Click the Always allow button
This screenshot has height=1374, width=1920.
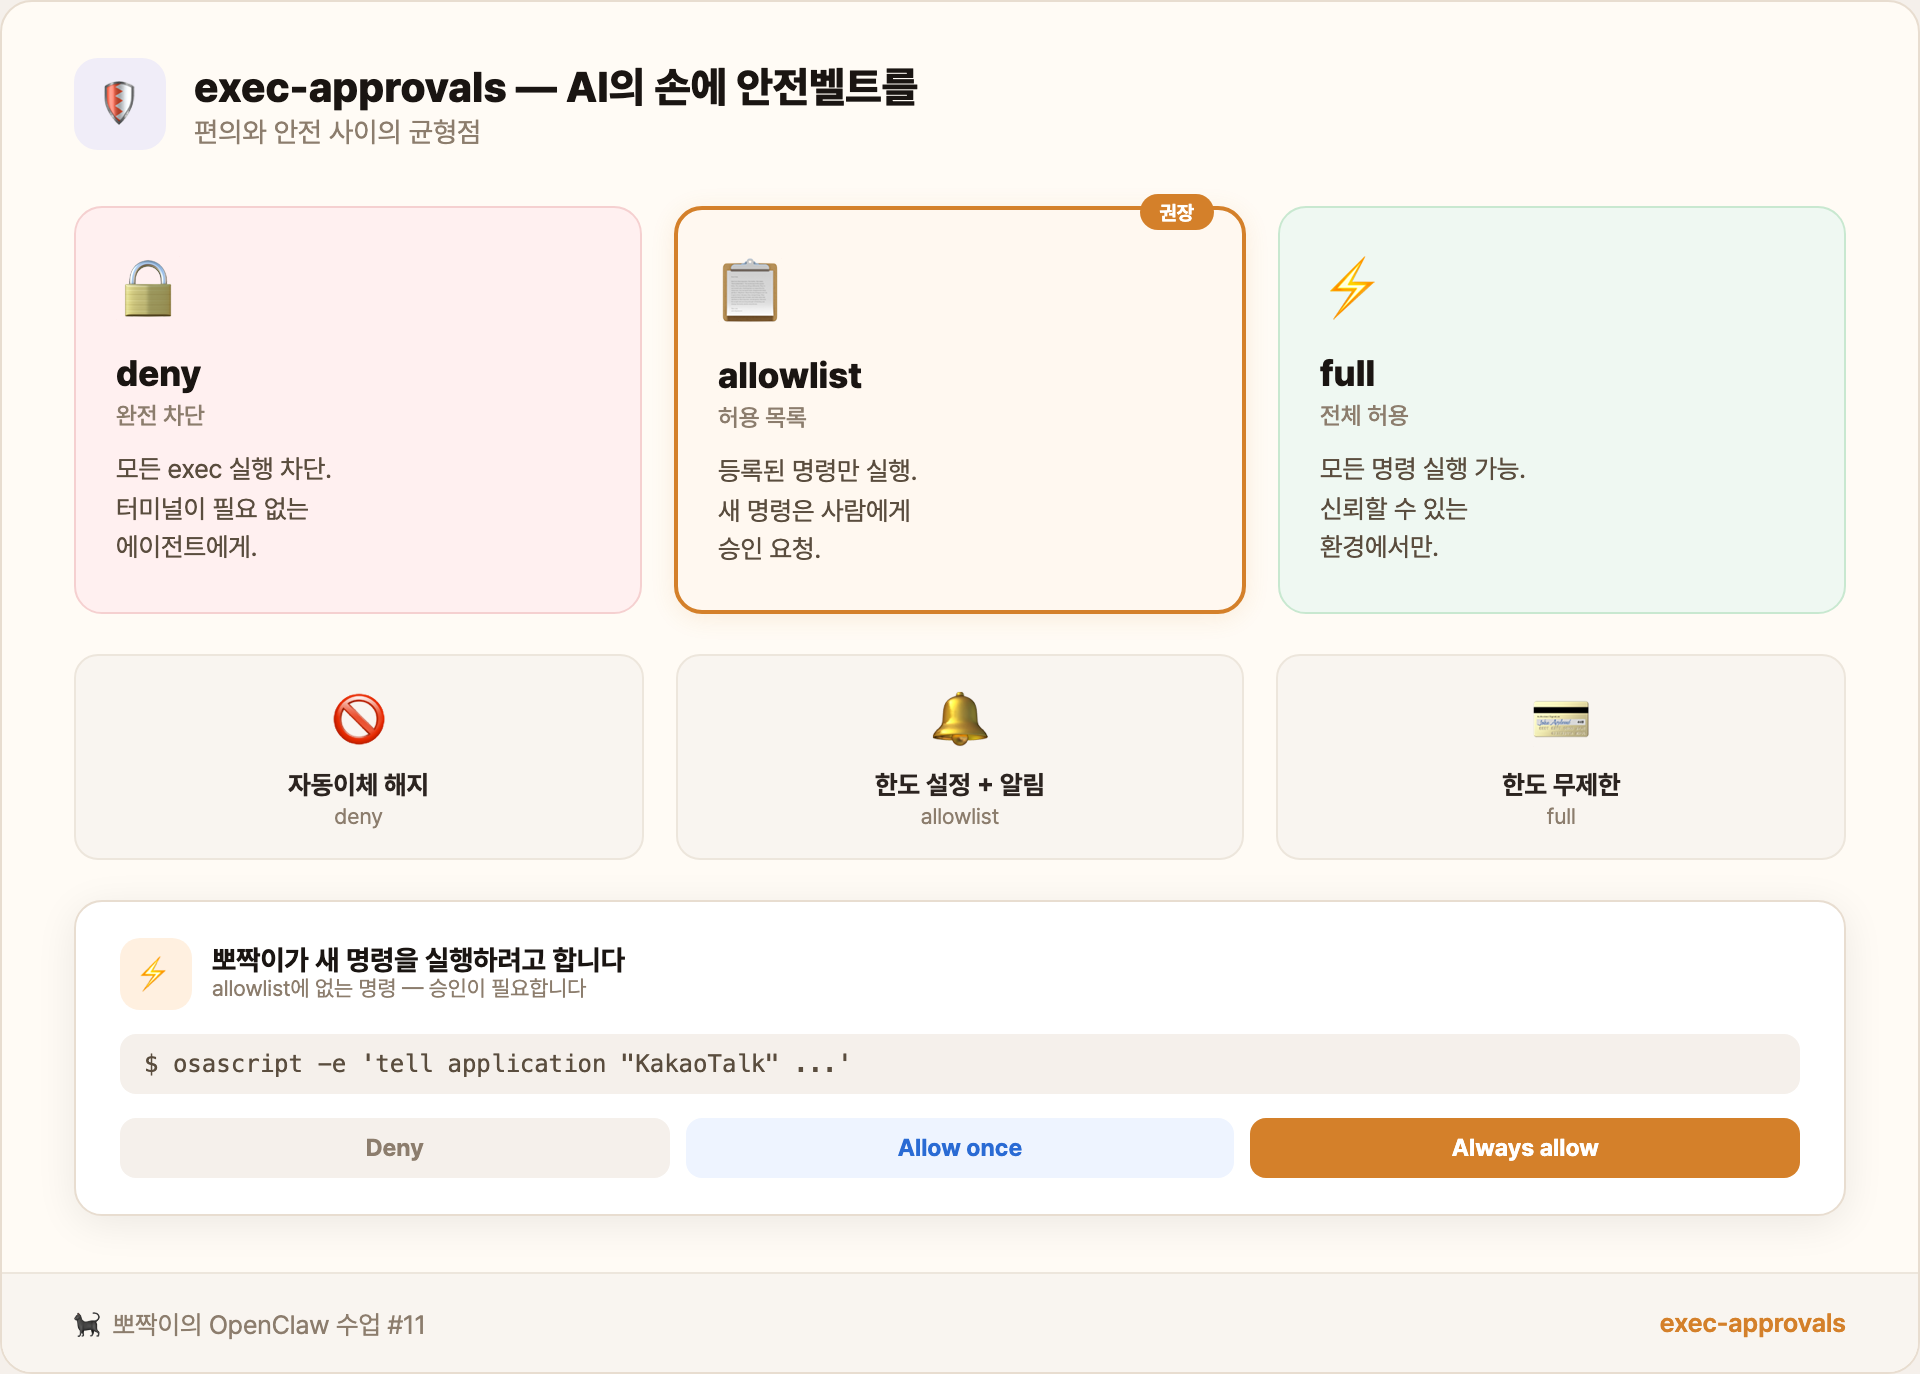pos(1524,1147)
